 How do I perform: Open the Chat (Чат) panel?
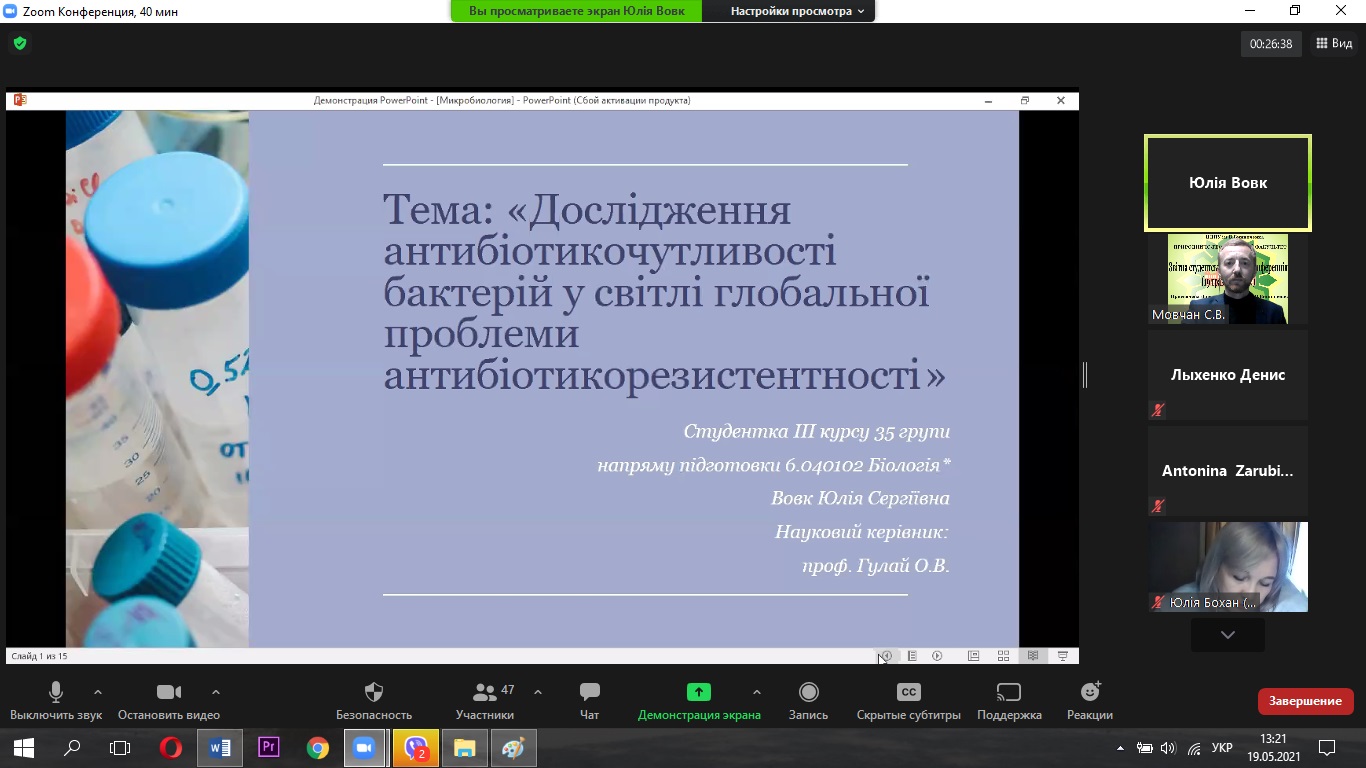pos(590,692)
